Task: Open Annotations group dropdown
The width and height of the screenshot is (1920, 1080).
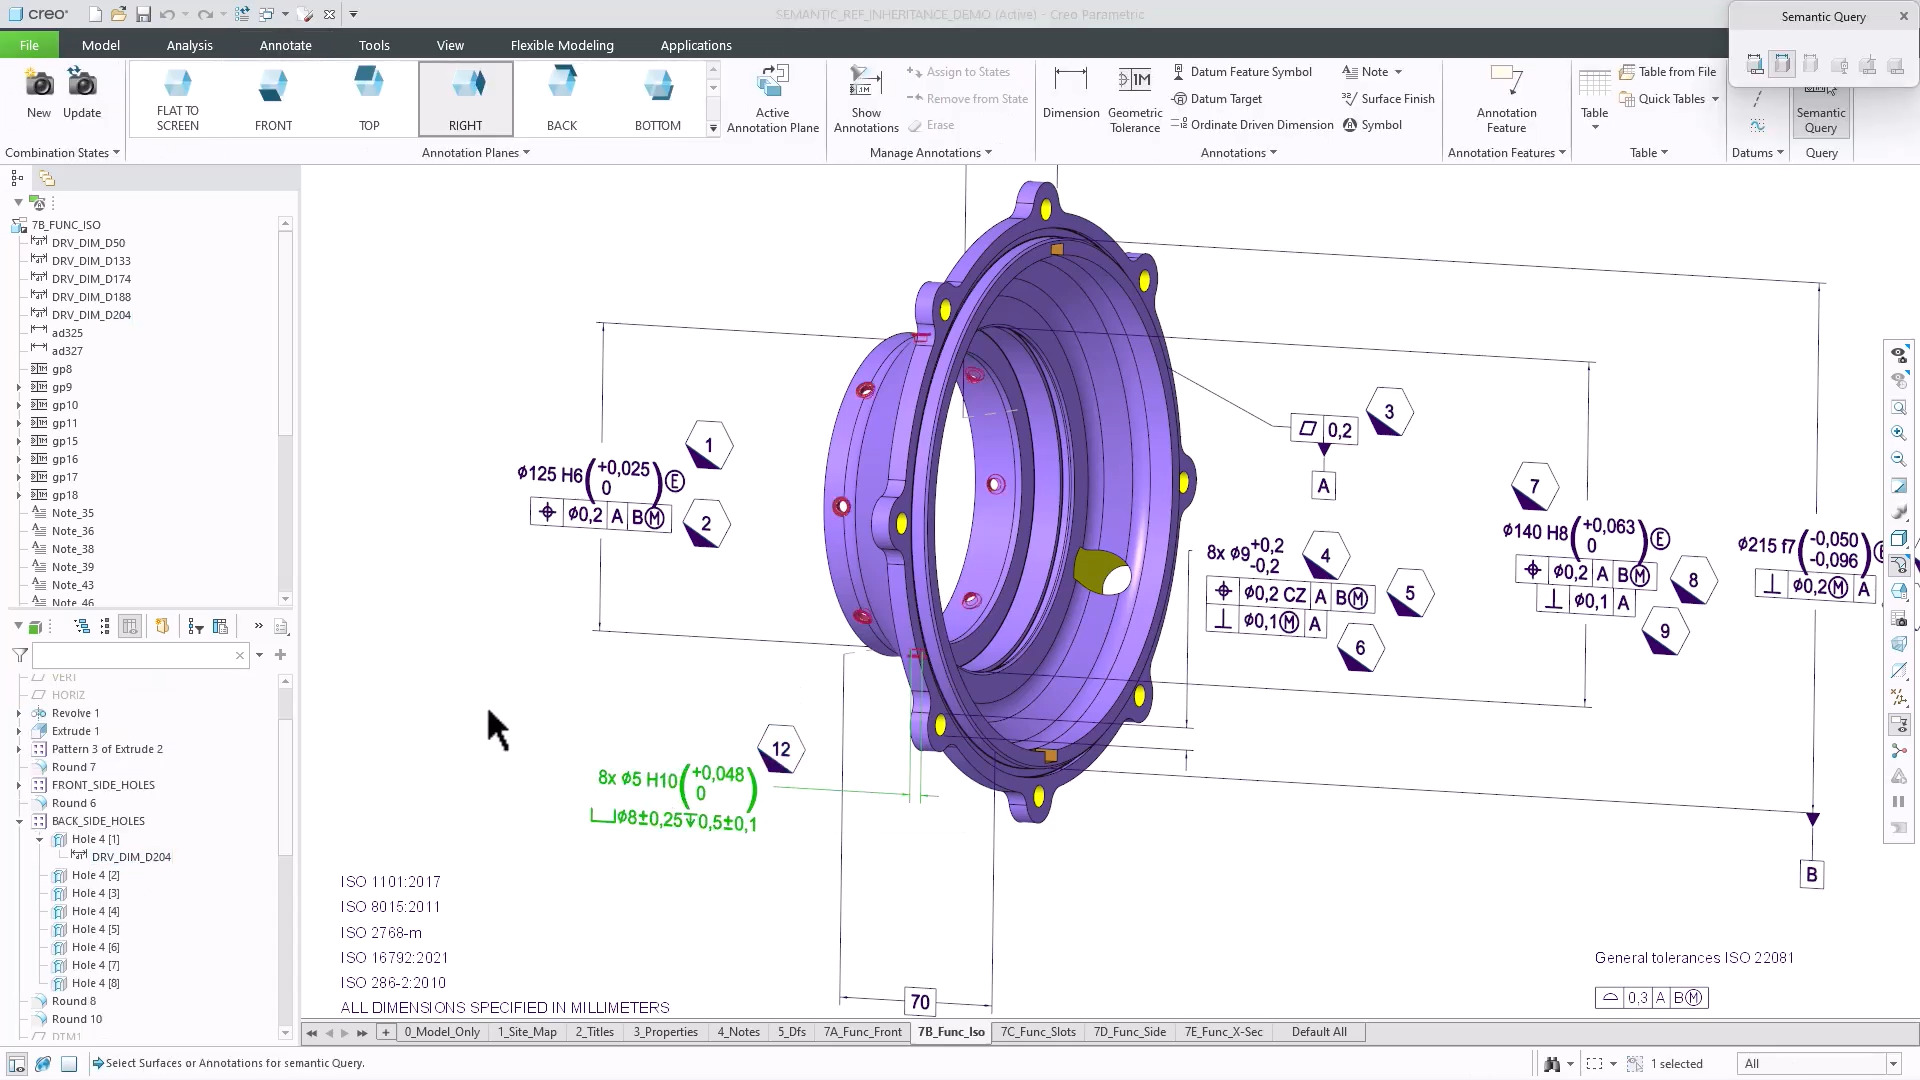Action: point(1239,153)
